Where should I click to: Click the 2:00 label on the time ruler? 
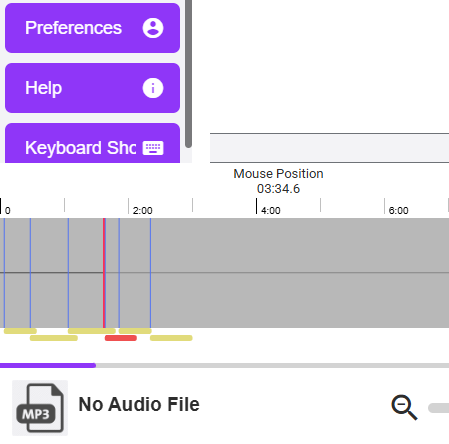click(142, 211)
